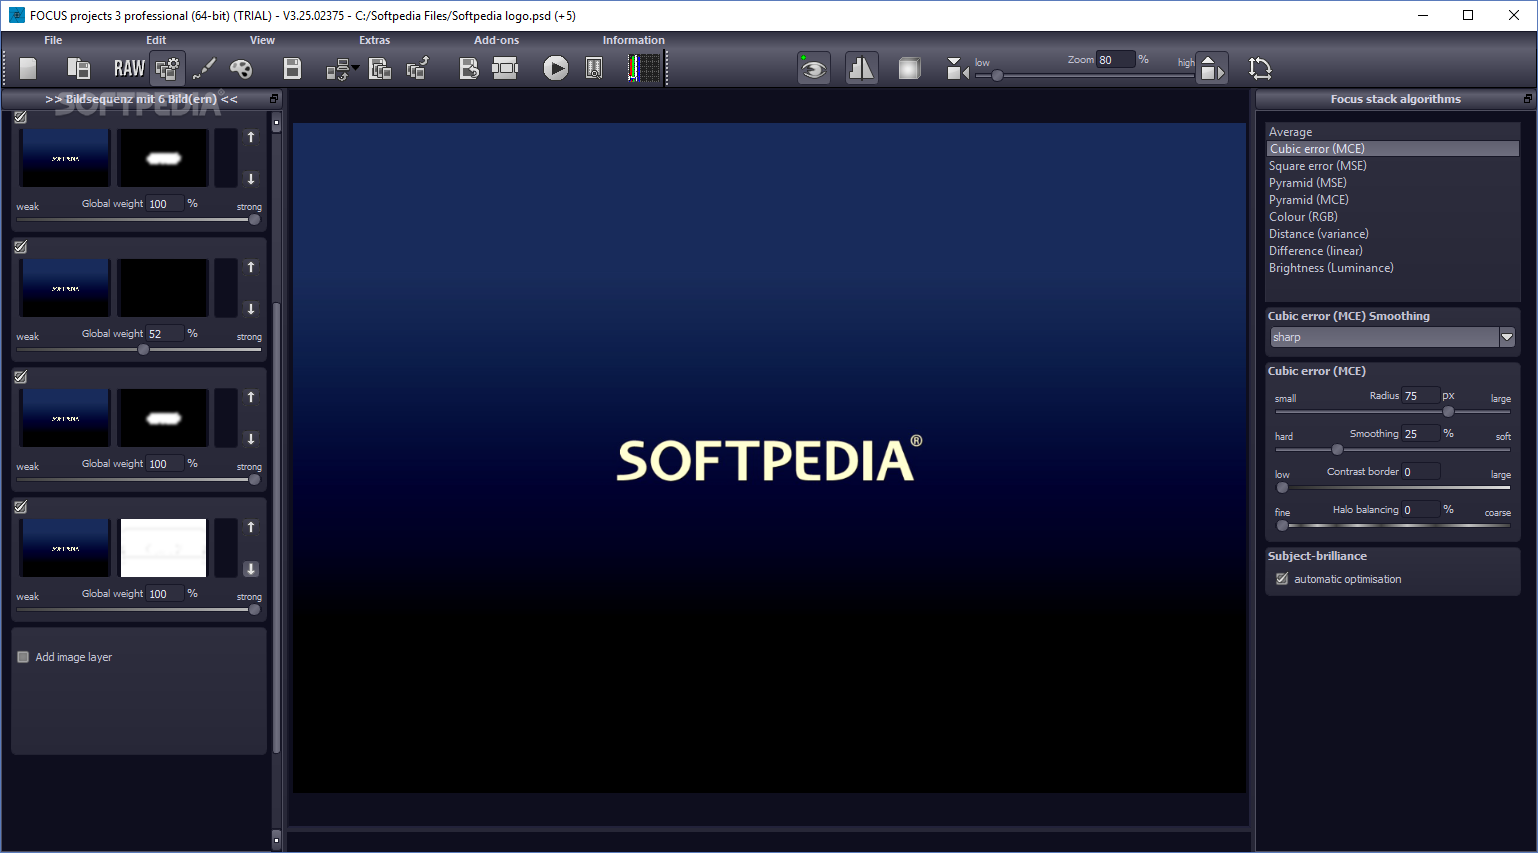
Task: Move the weight-52 layer down
Action: [251, 309]
